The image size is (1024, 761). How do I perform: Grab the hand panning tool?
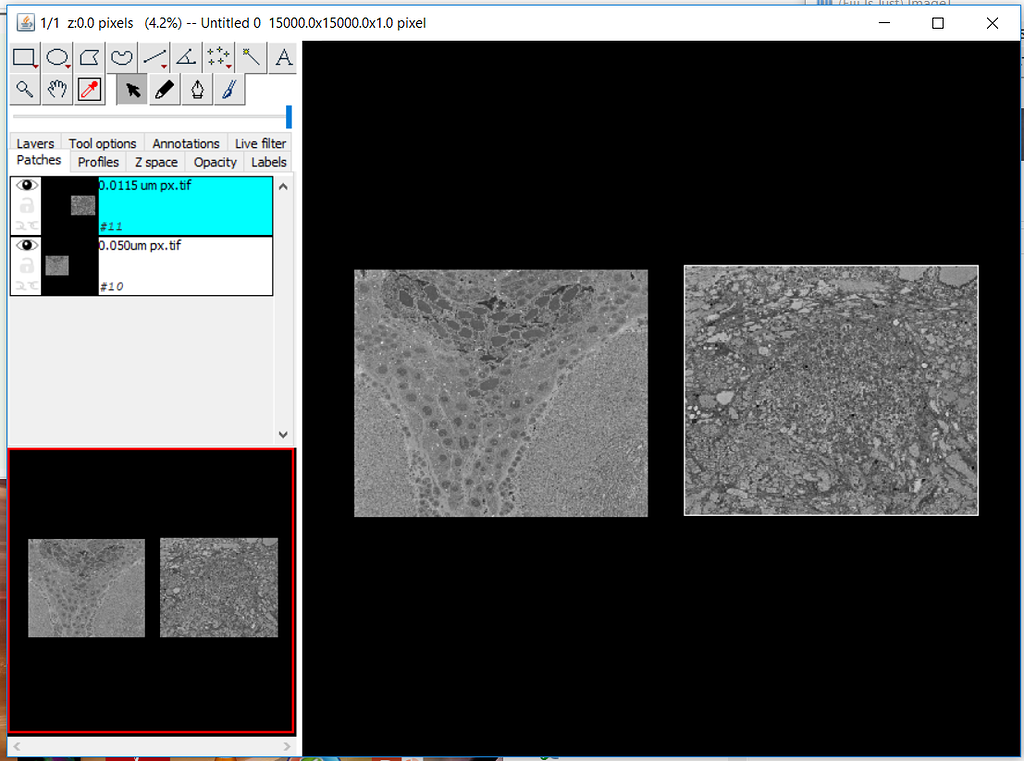(x=57, y=89)
